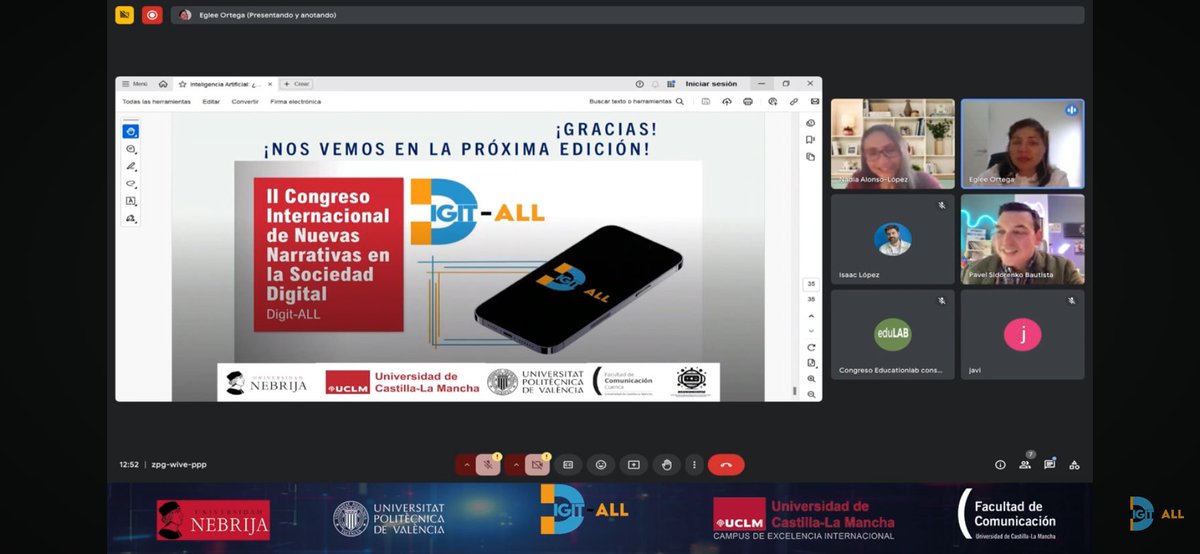Image resolution: width=1200 pixels, height=554 pixels.
Task: Upload the PDF to cloud
Action: click(x=727, y=101)
